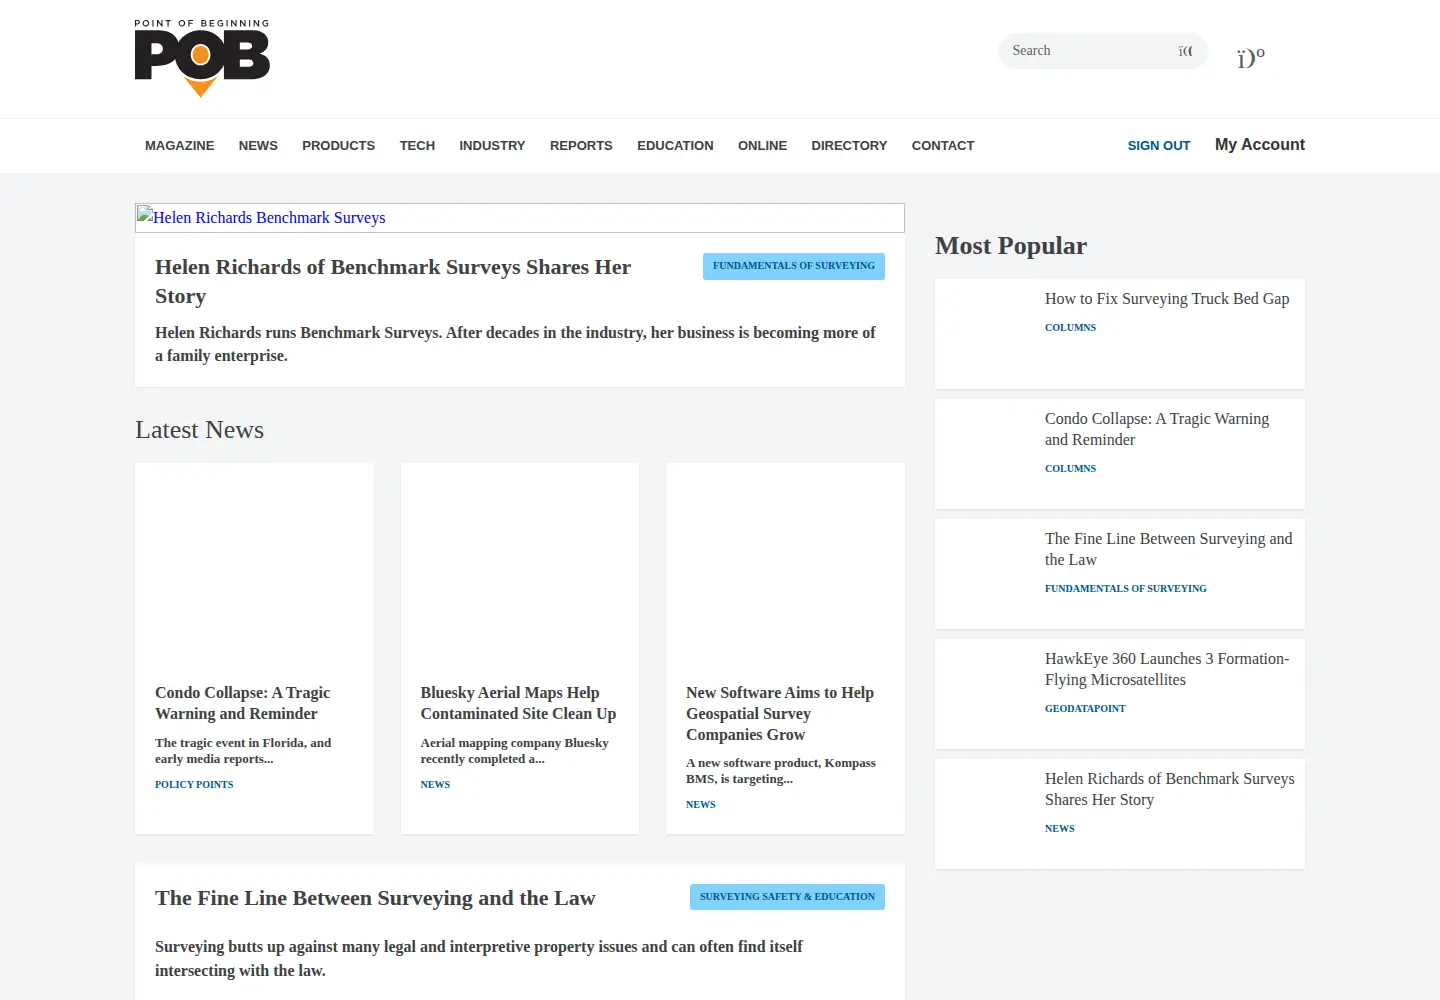Open the REPORTS menu
Viewport: 1440px width, 1000px height.
(x=581, y=146)
